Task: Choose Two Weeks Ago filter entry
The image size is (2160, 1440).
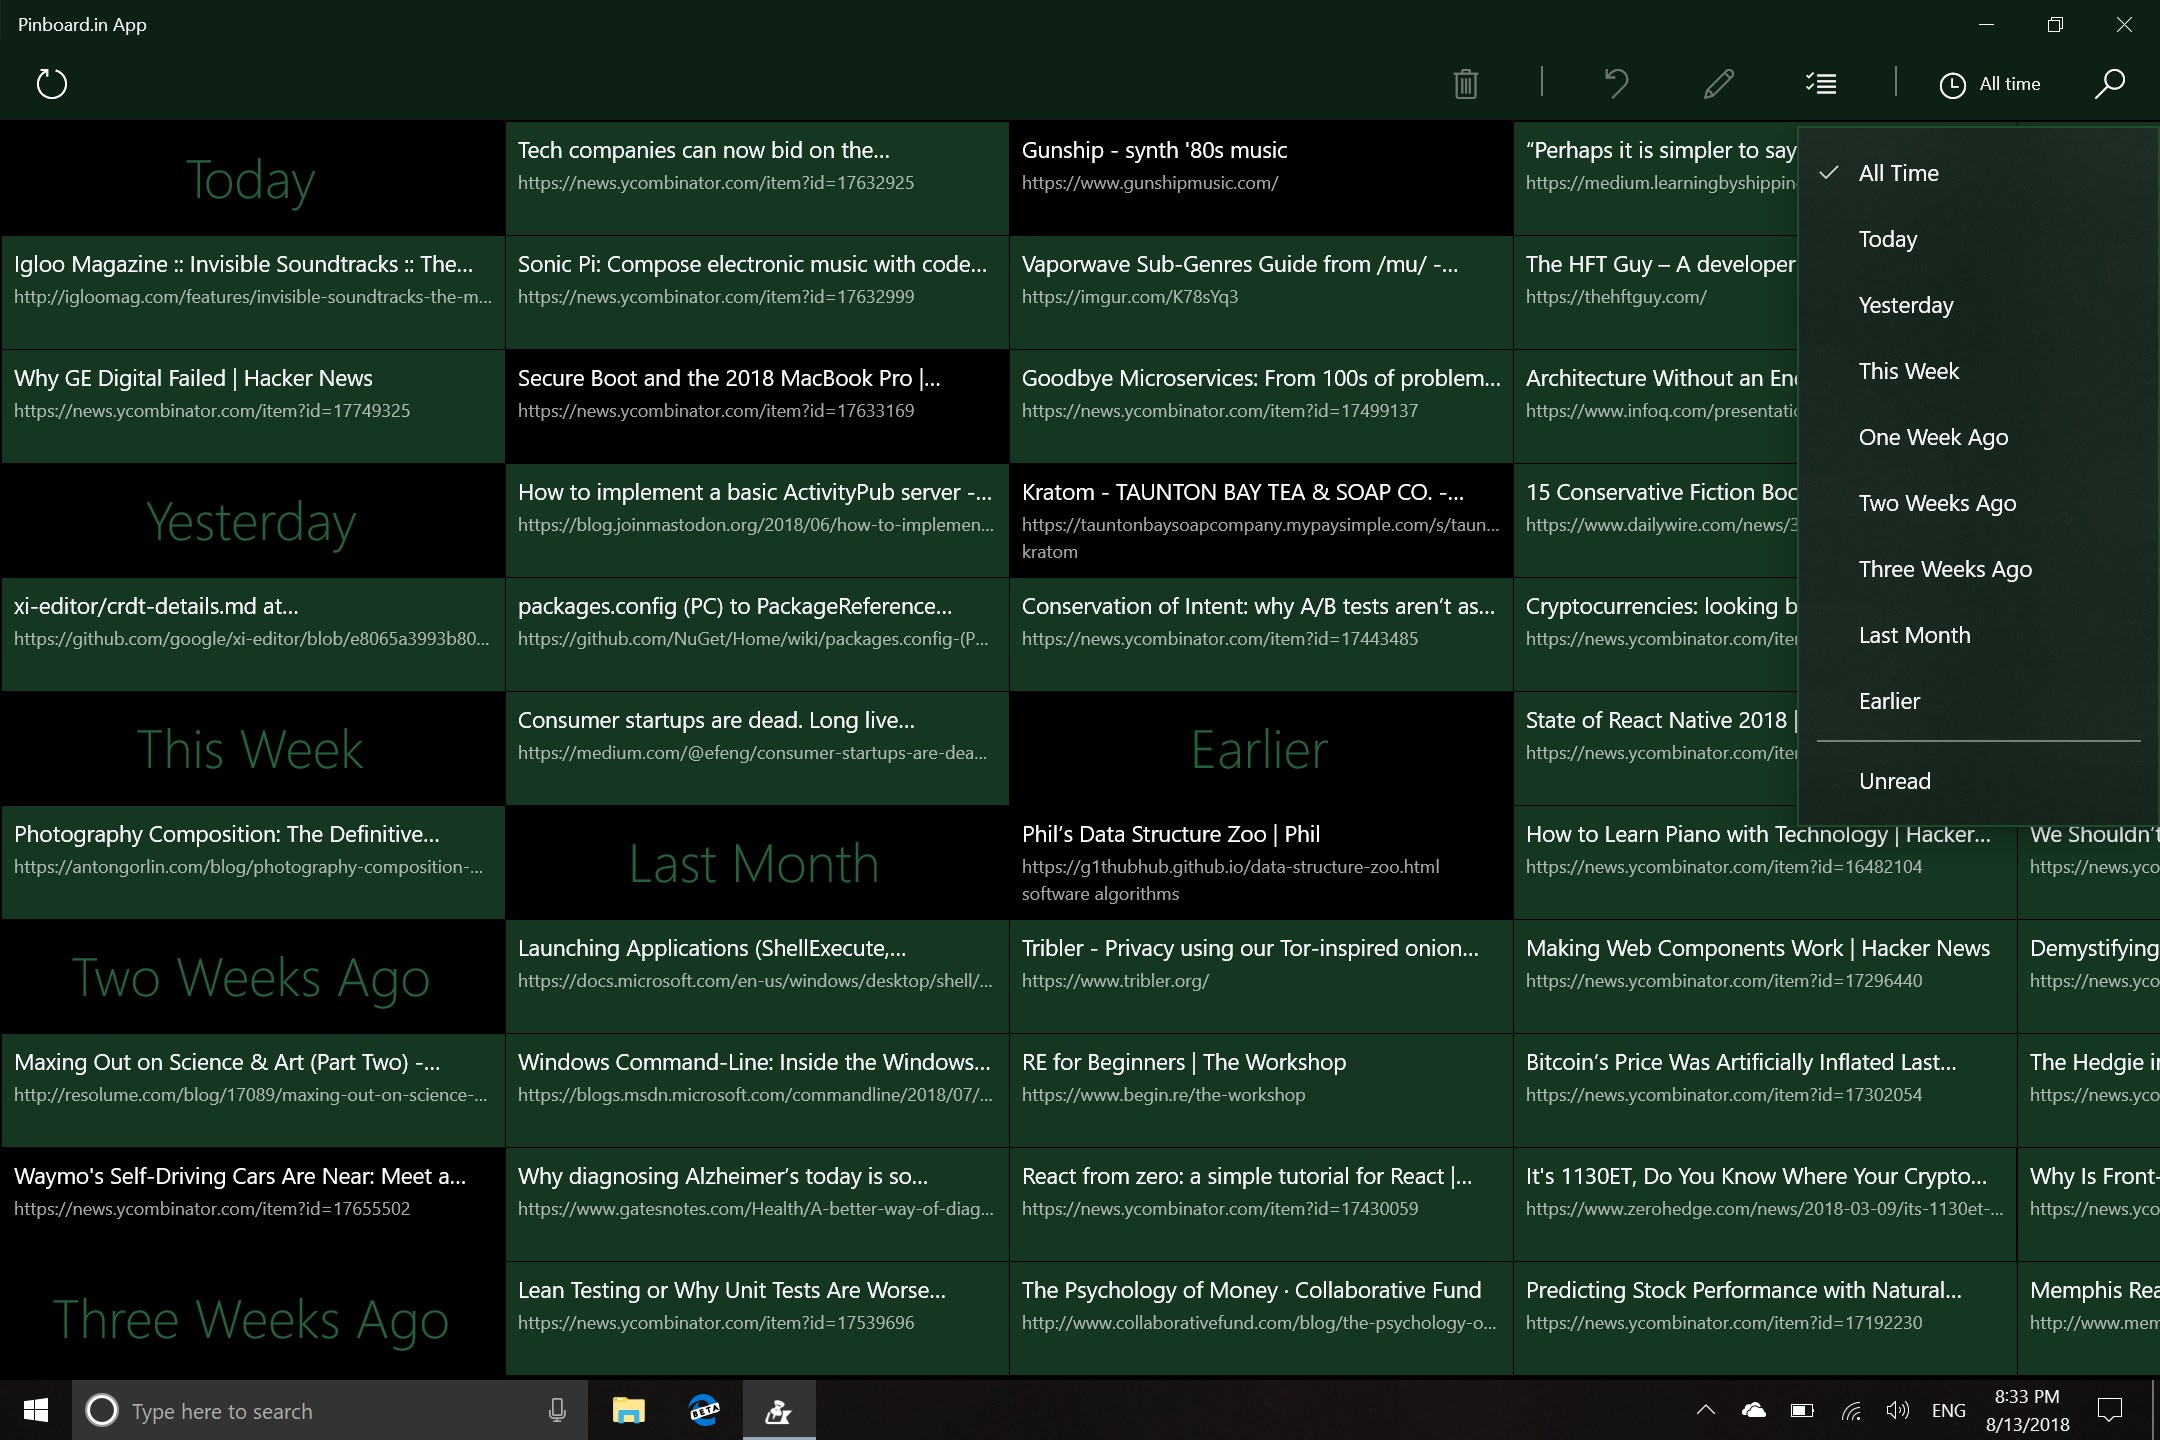Action: (x=1937, y=503)
